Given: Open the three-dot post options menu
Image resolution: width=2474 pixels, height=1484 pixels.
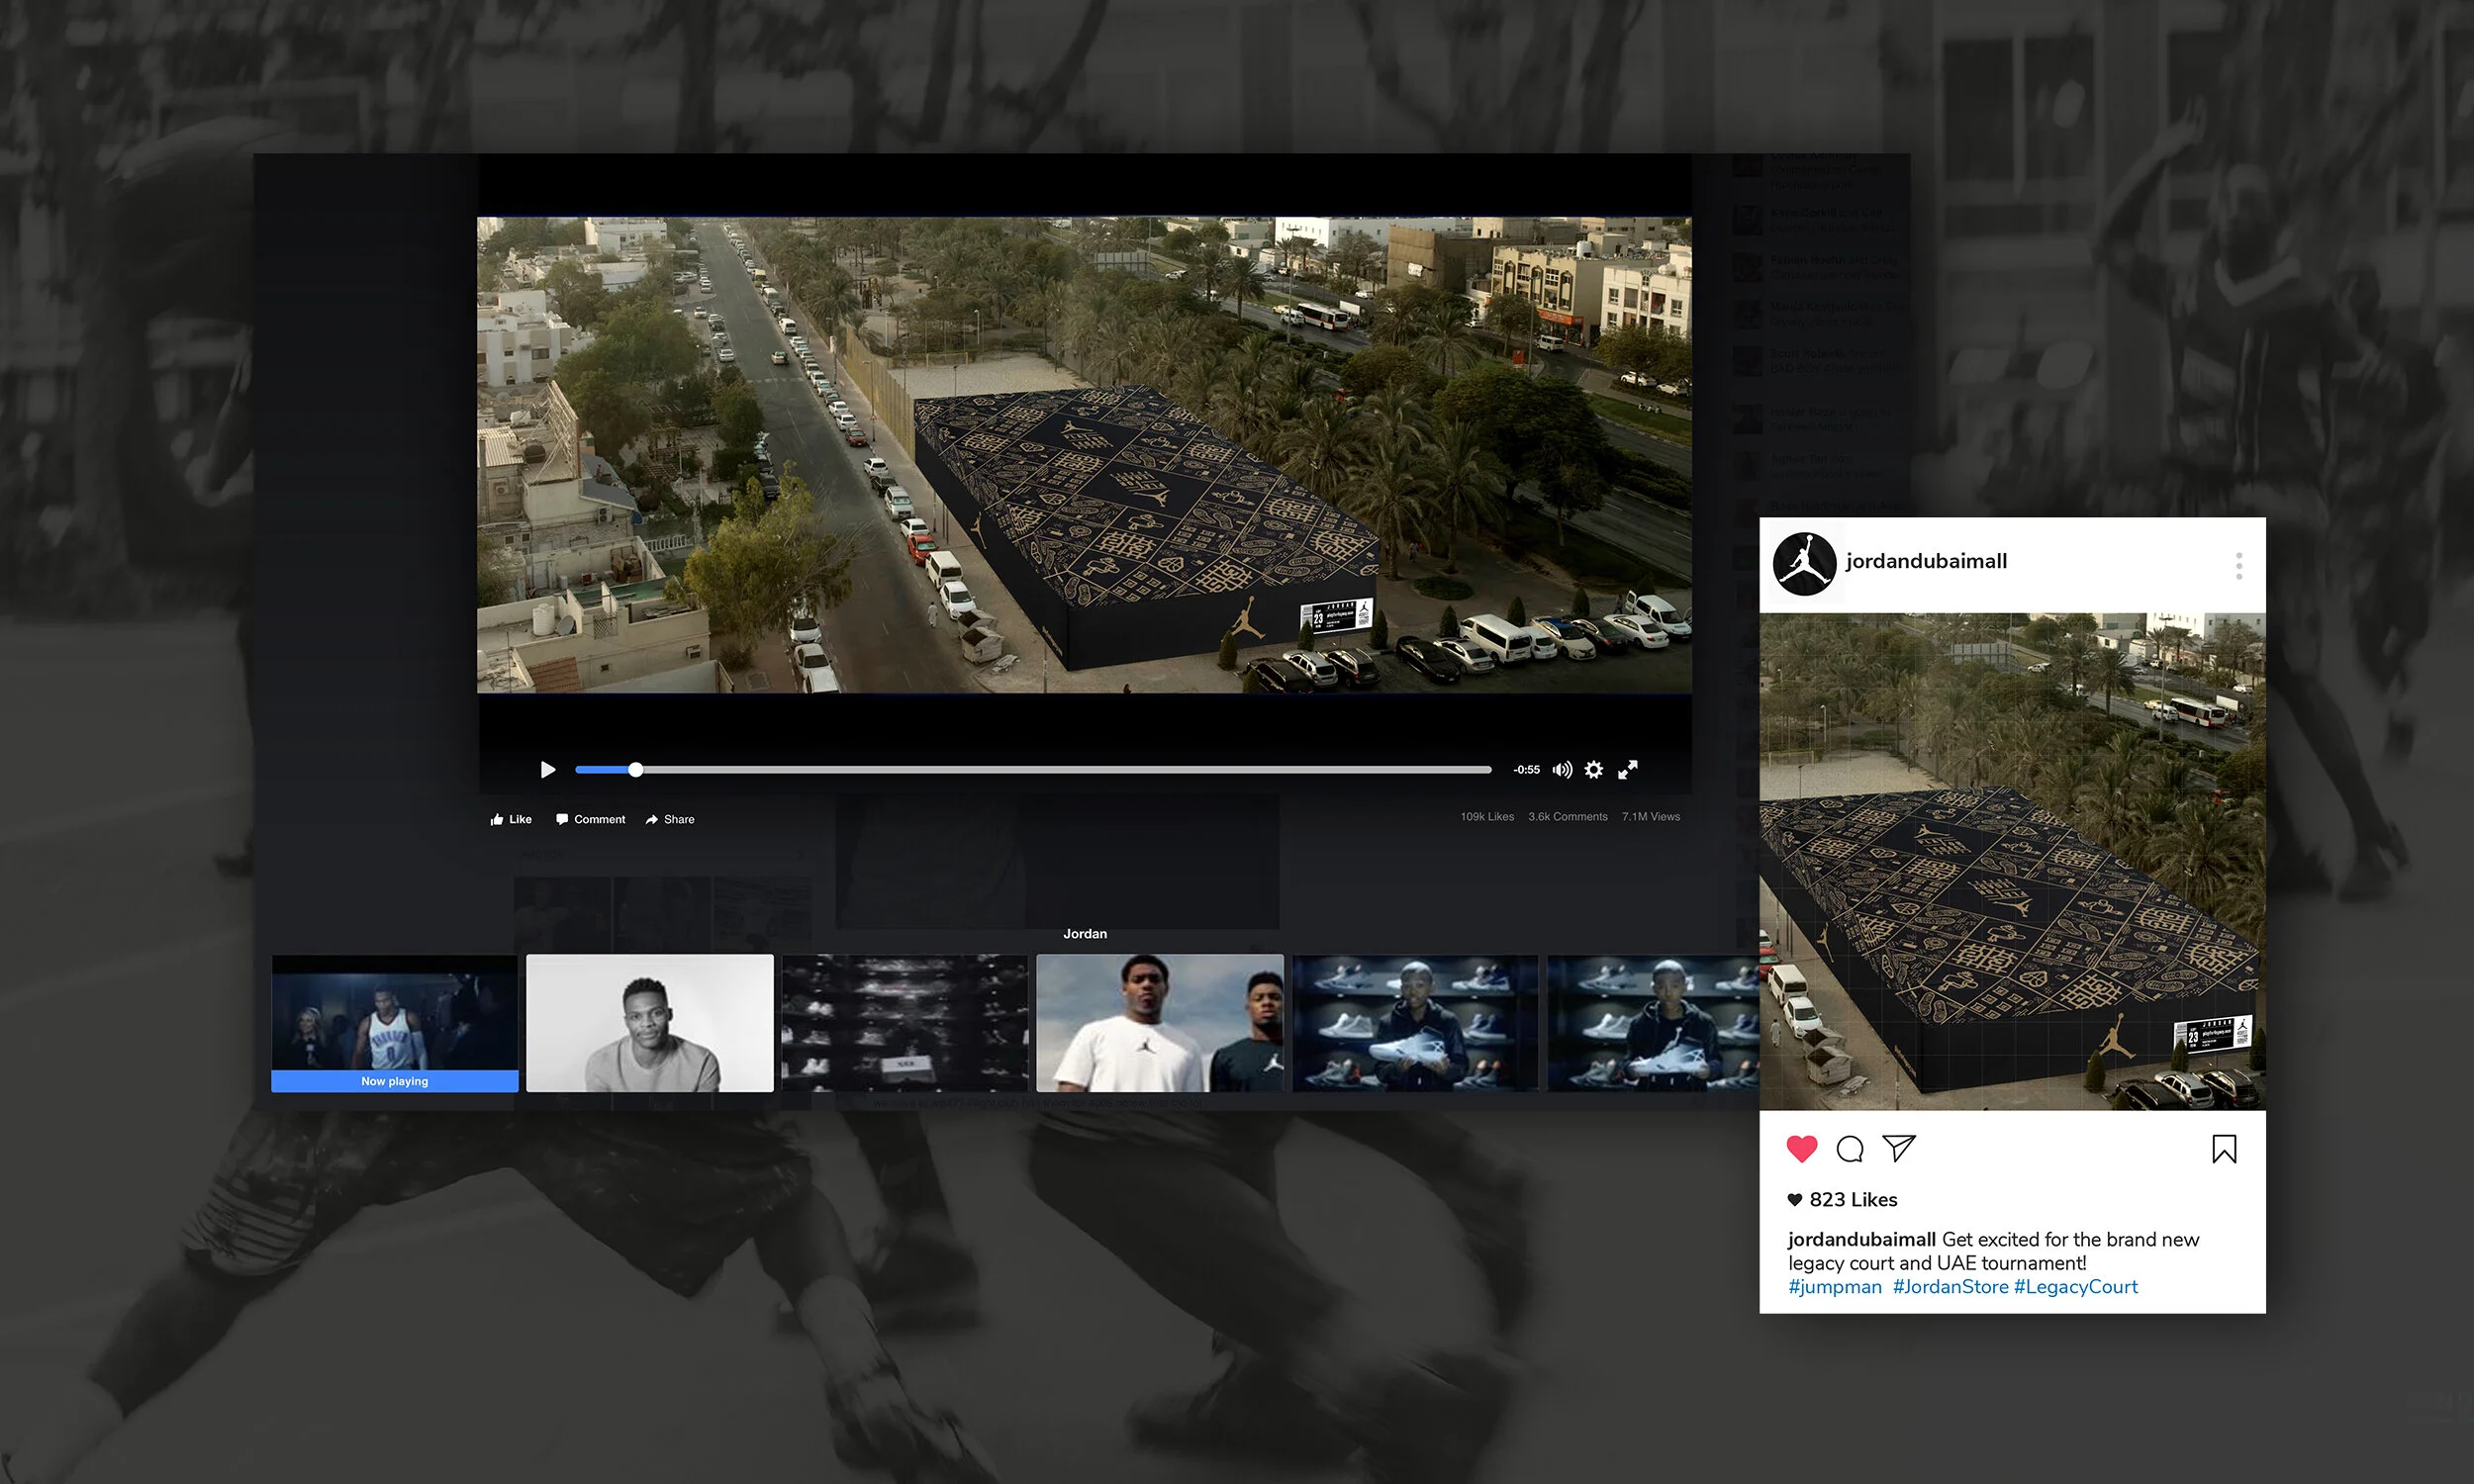Looking at the screenshot, I should [2239, 565].
